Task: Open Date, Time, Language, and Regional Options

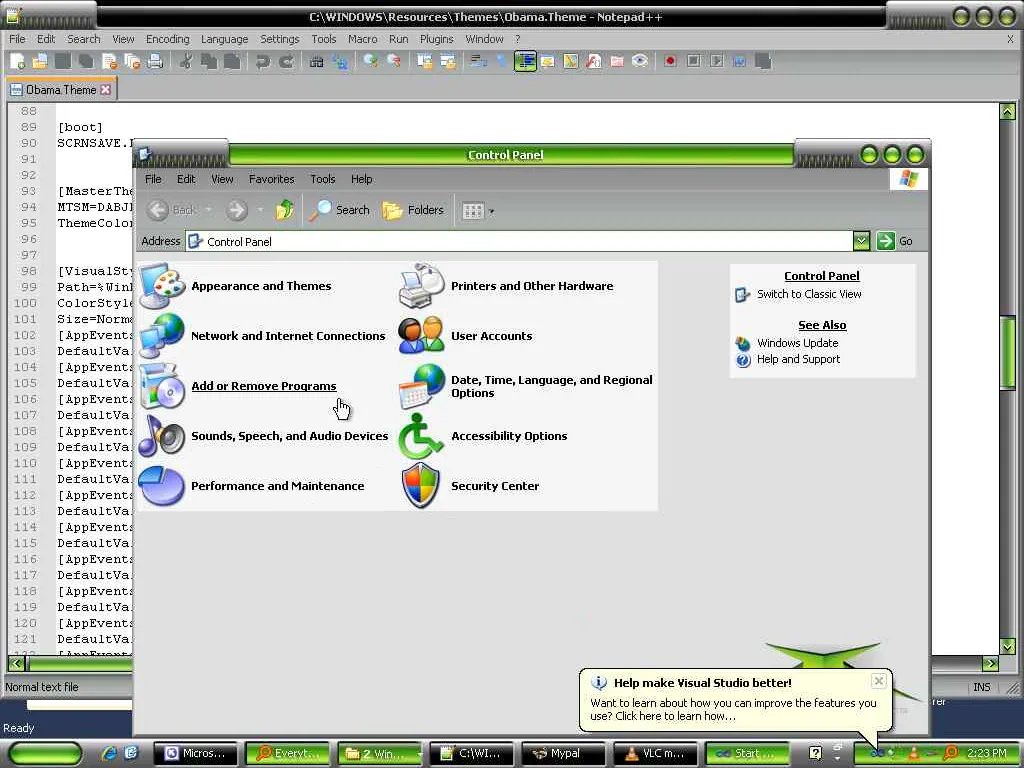Action: pos(552,386)
